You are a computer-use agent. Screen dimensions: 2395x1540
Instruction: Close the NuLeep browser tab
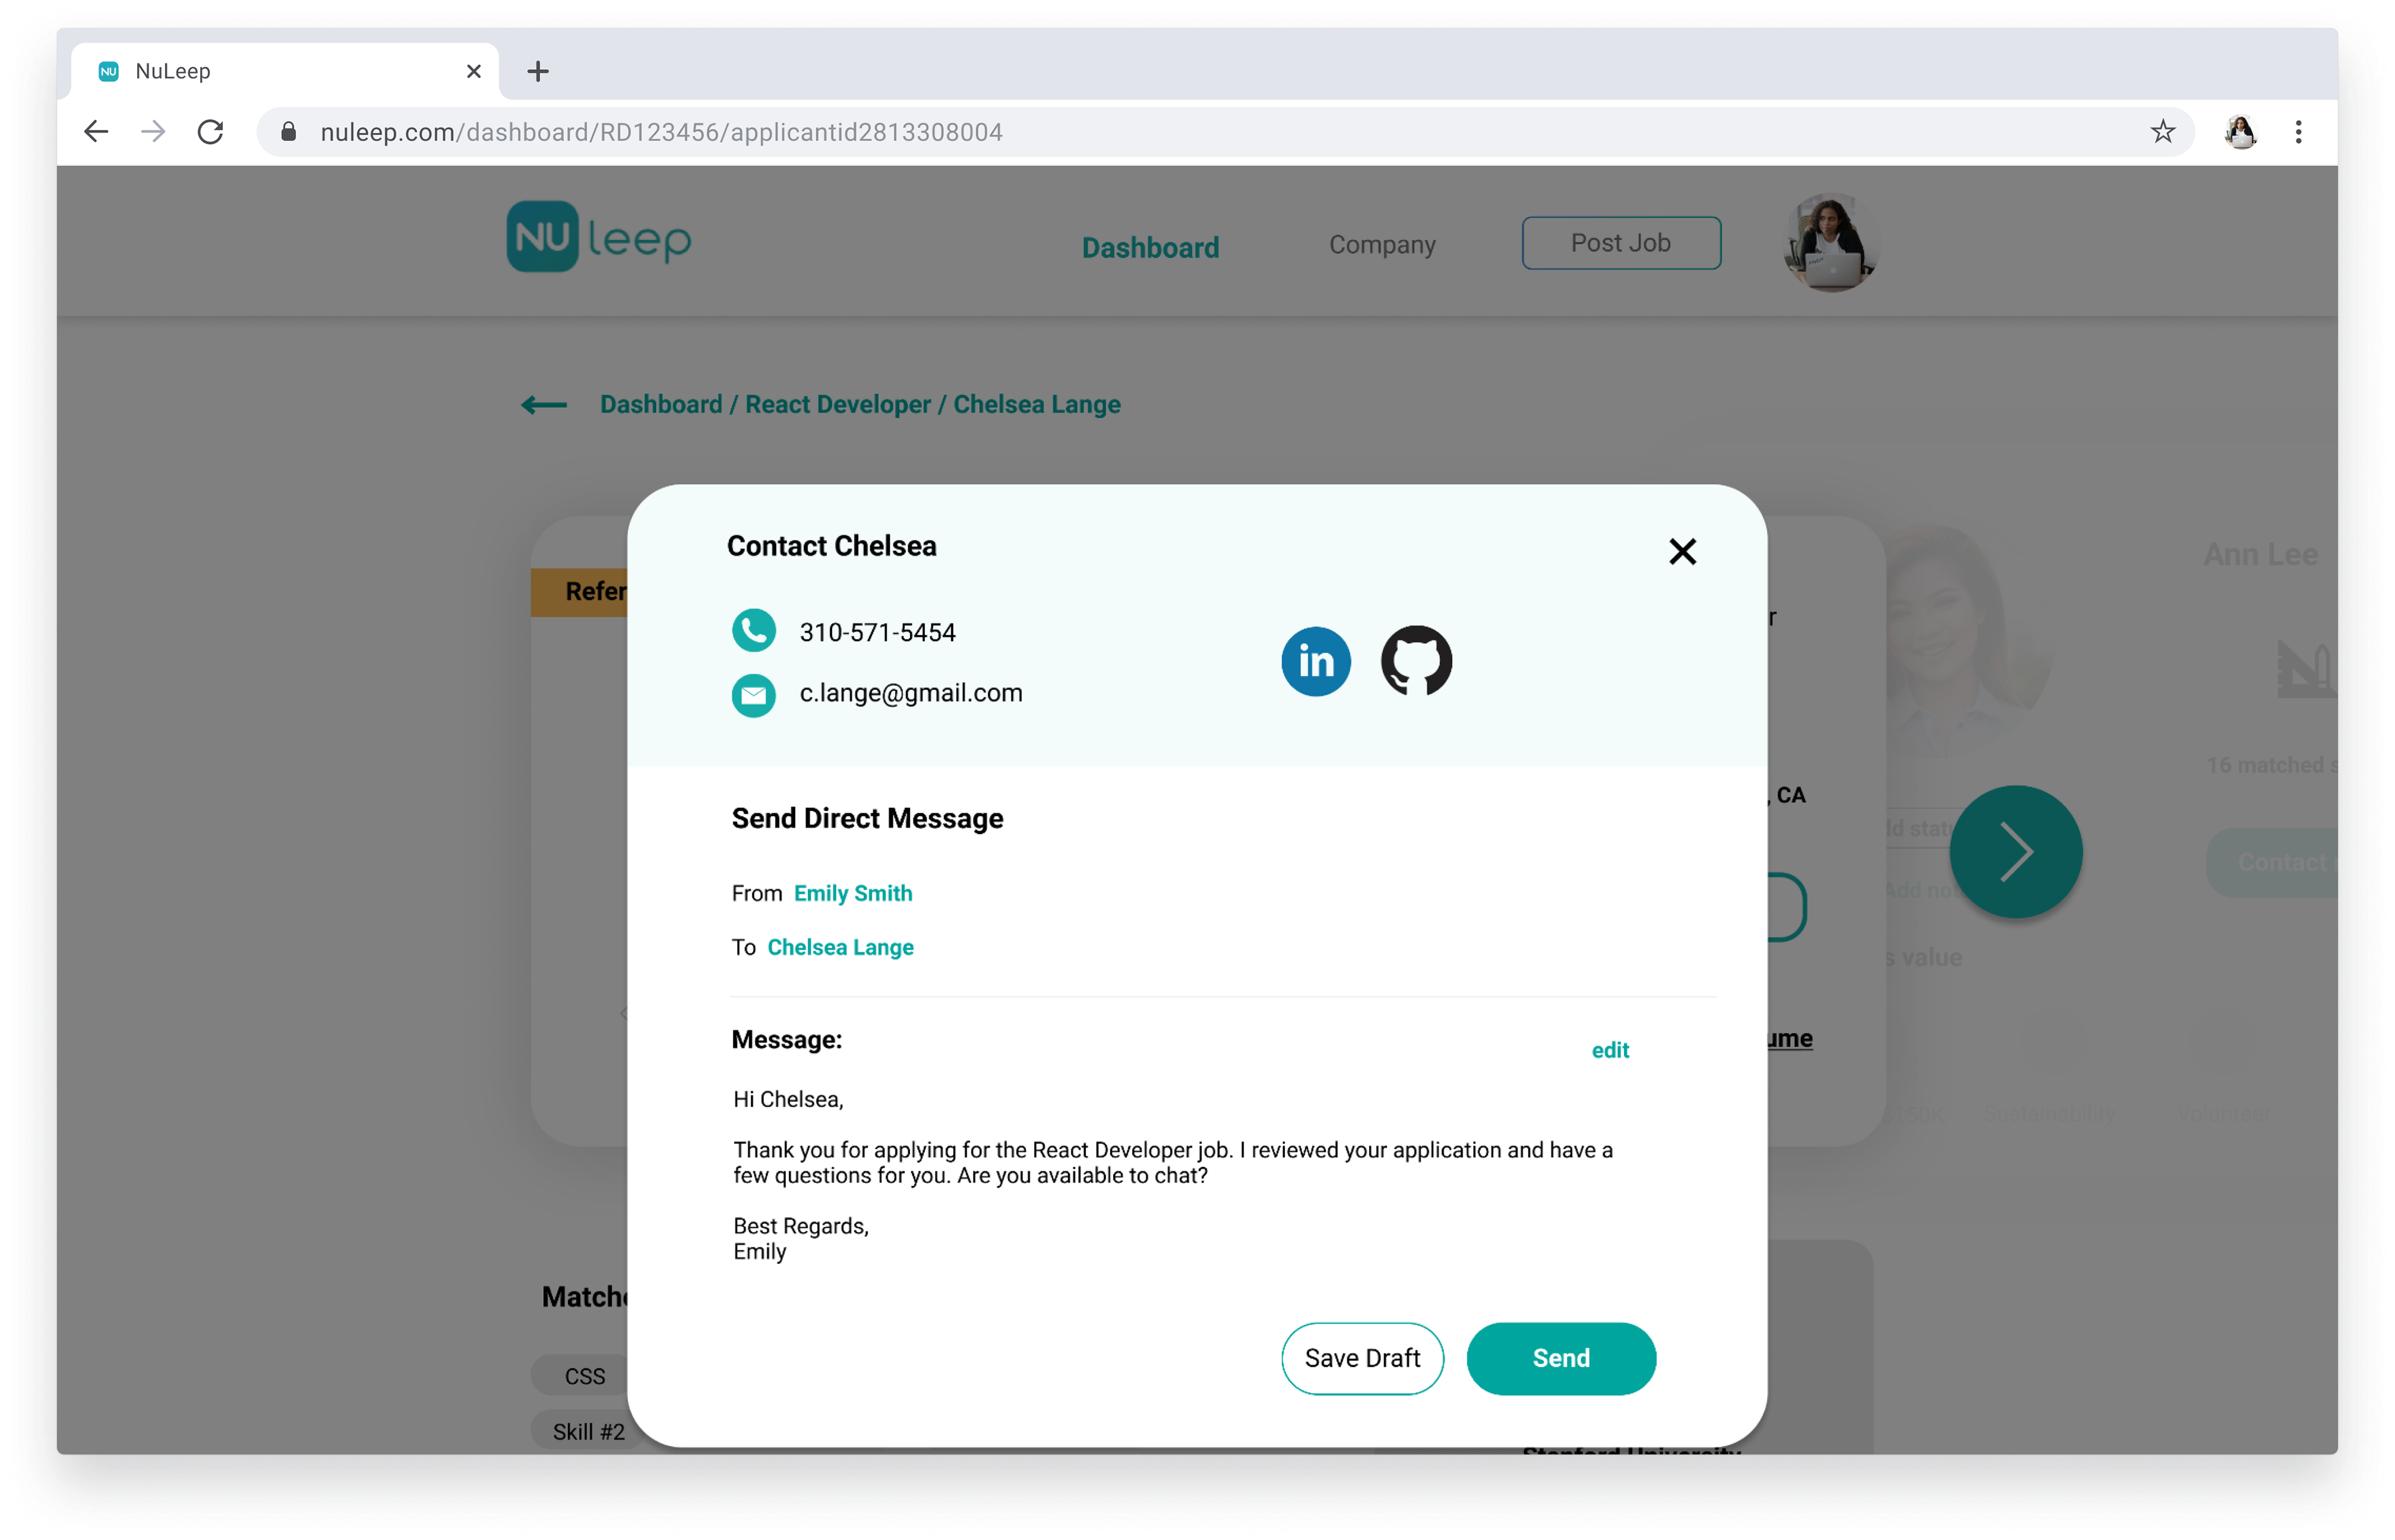tap(474, 71)
